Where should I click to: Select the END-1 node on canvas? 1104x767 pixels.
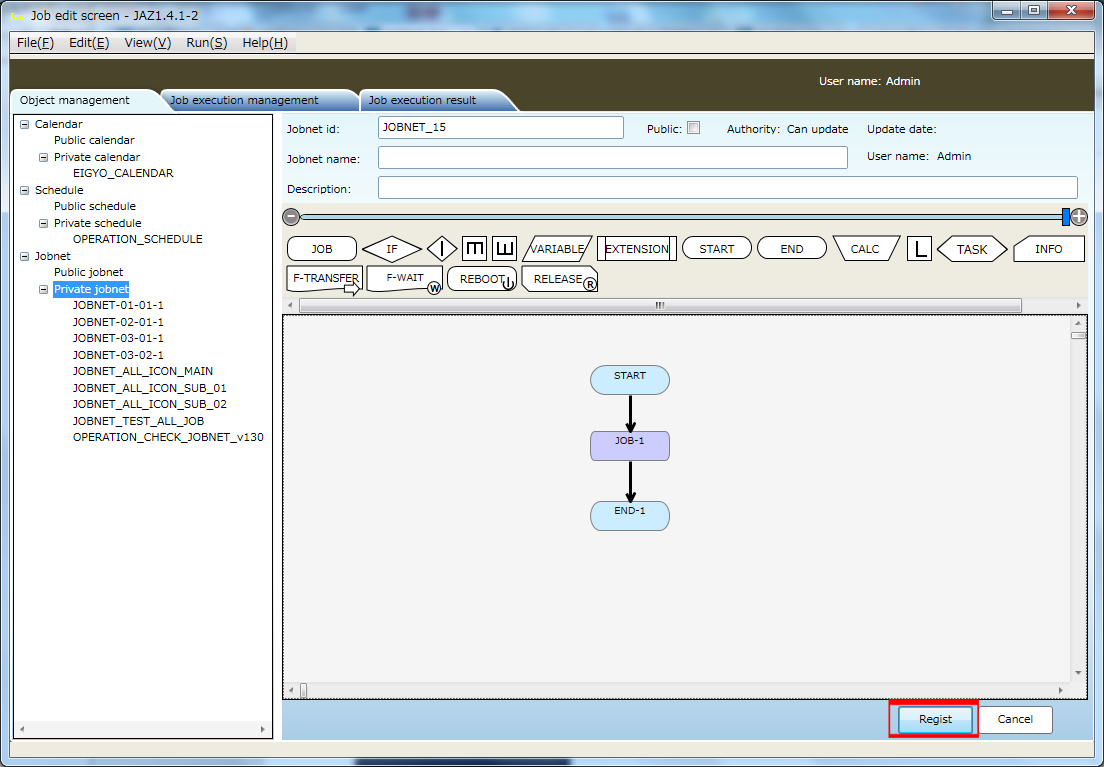[x=629, y=516]
